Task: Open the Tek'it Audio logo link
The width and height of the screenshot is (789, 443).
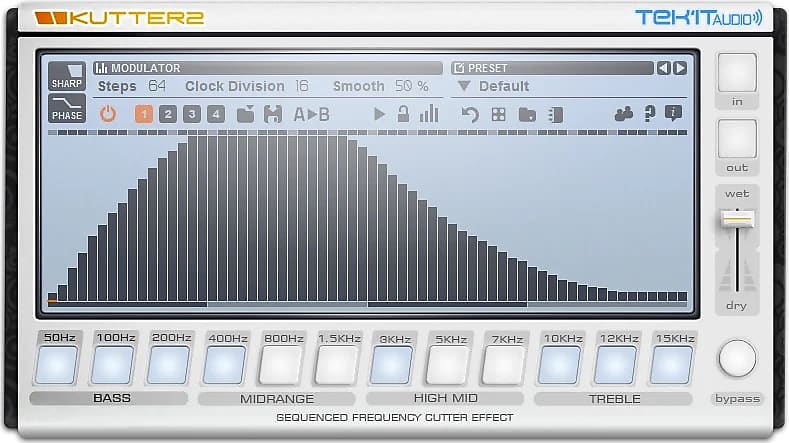Action: coord(699,18)
